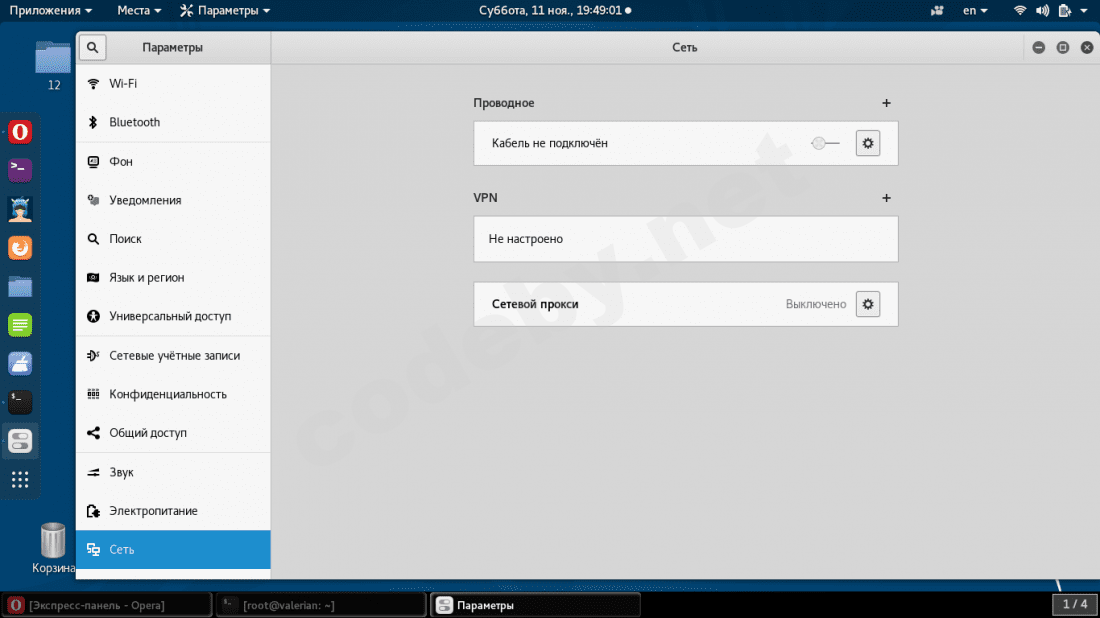The width and height of the screenshot is (1100, 618).
Task: Minimize the Settings window
Action: (x=1039, y=48)
